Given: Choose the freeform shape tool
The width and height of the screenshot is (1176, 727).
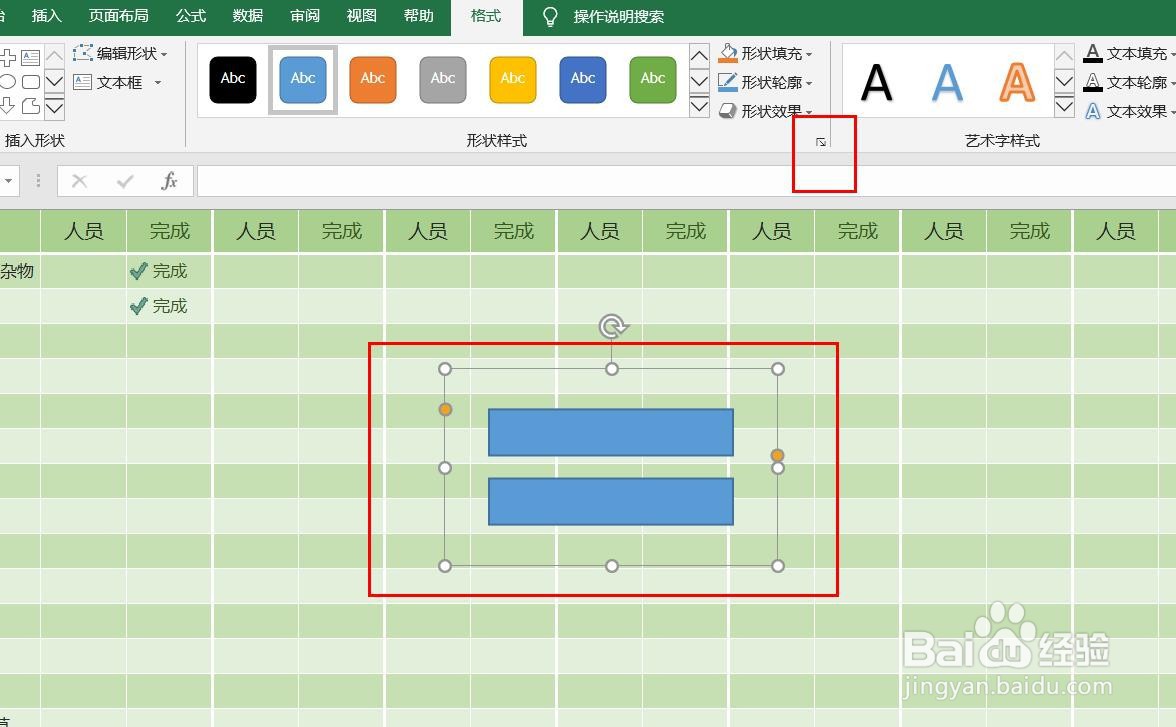Looking at the screenshot, I should click(30, 107).
